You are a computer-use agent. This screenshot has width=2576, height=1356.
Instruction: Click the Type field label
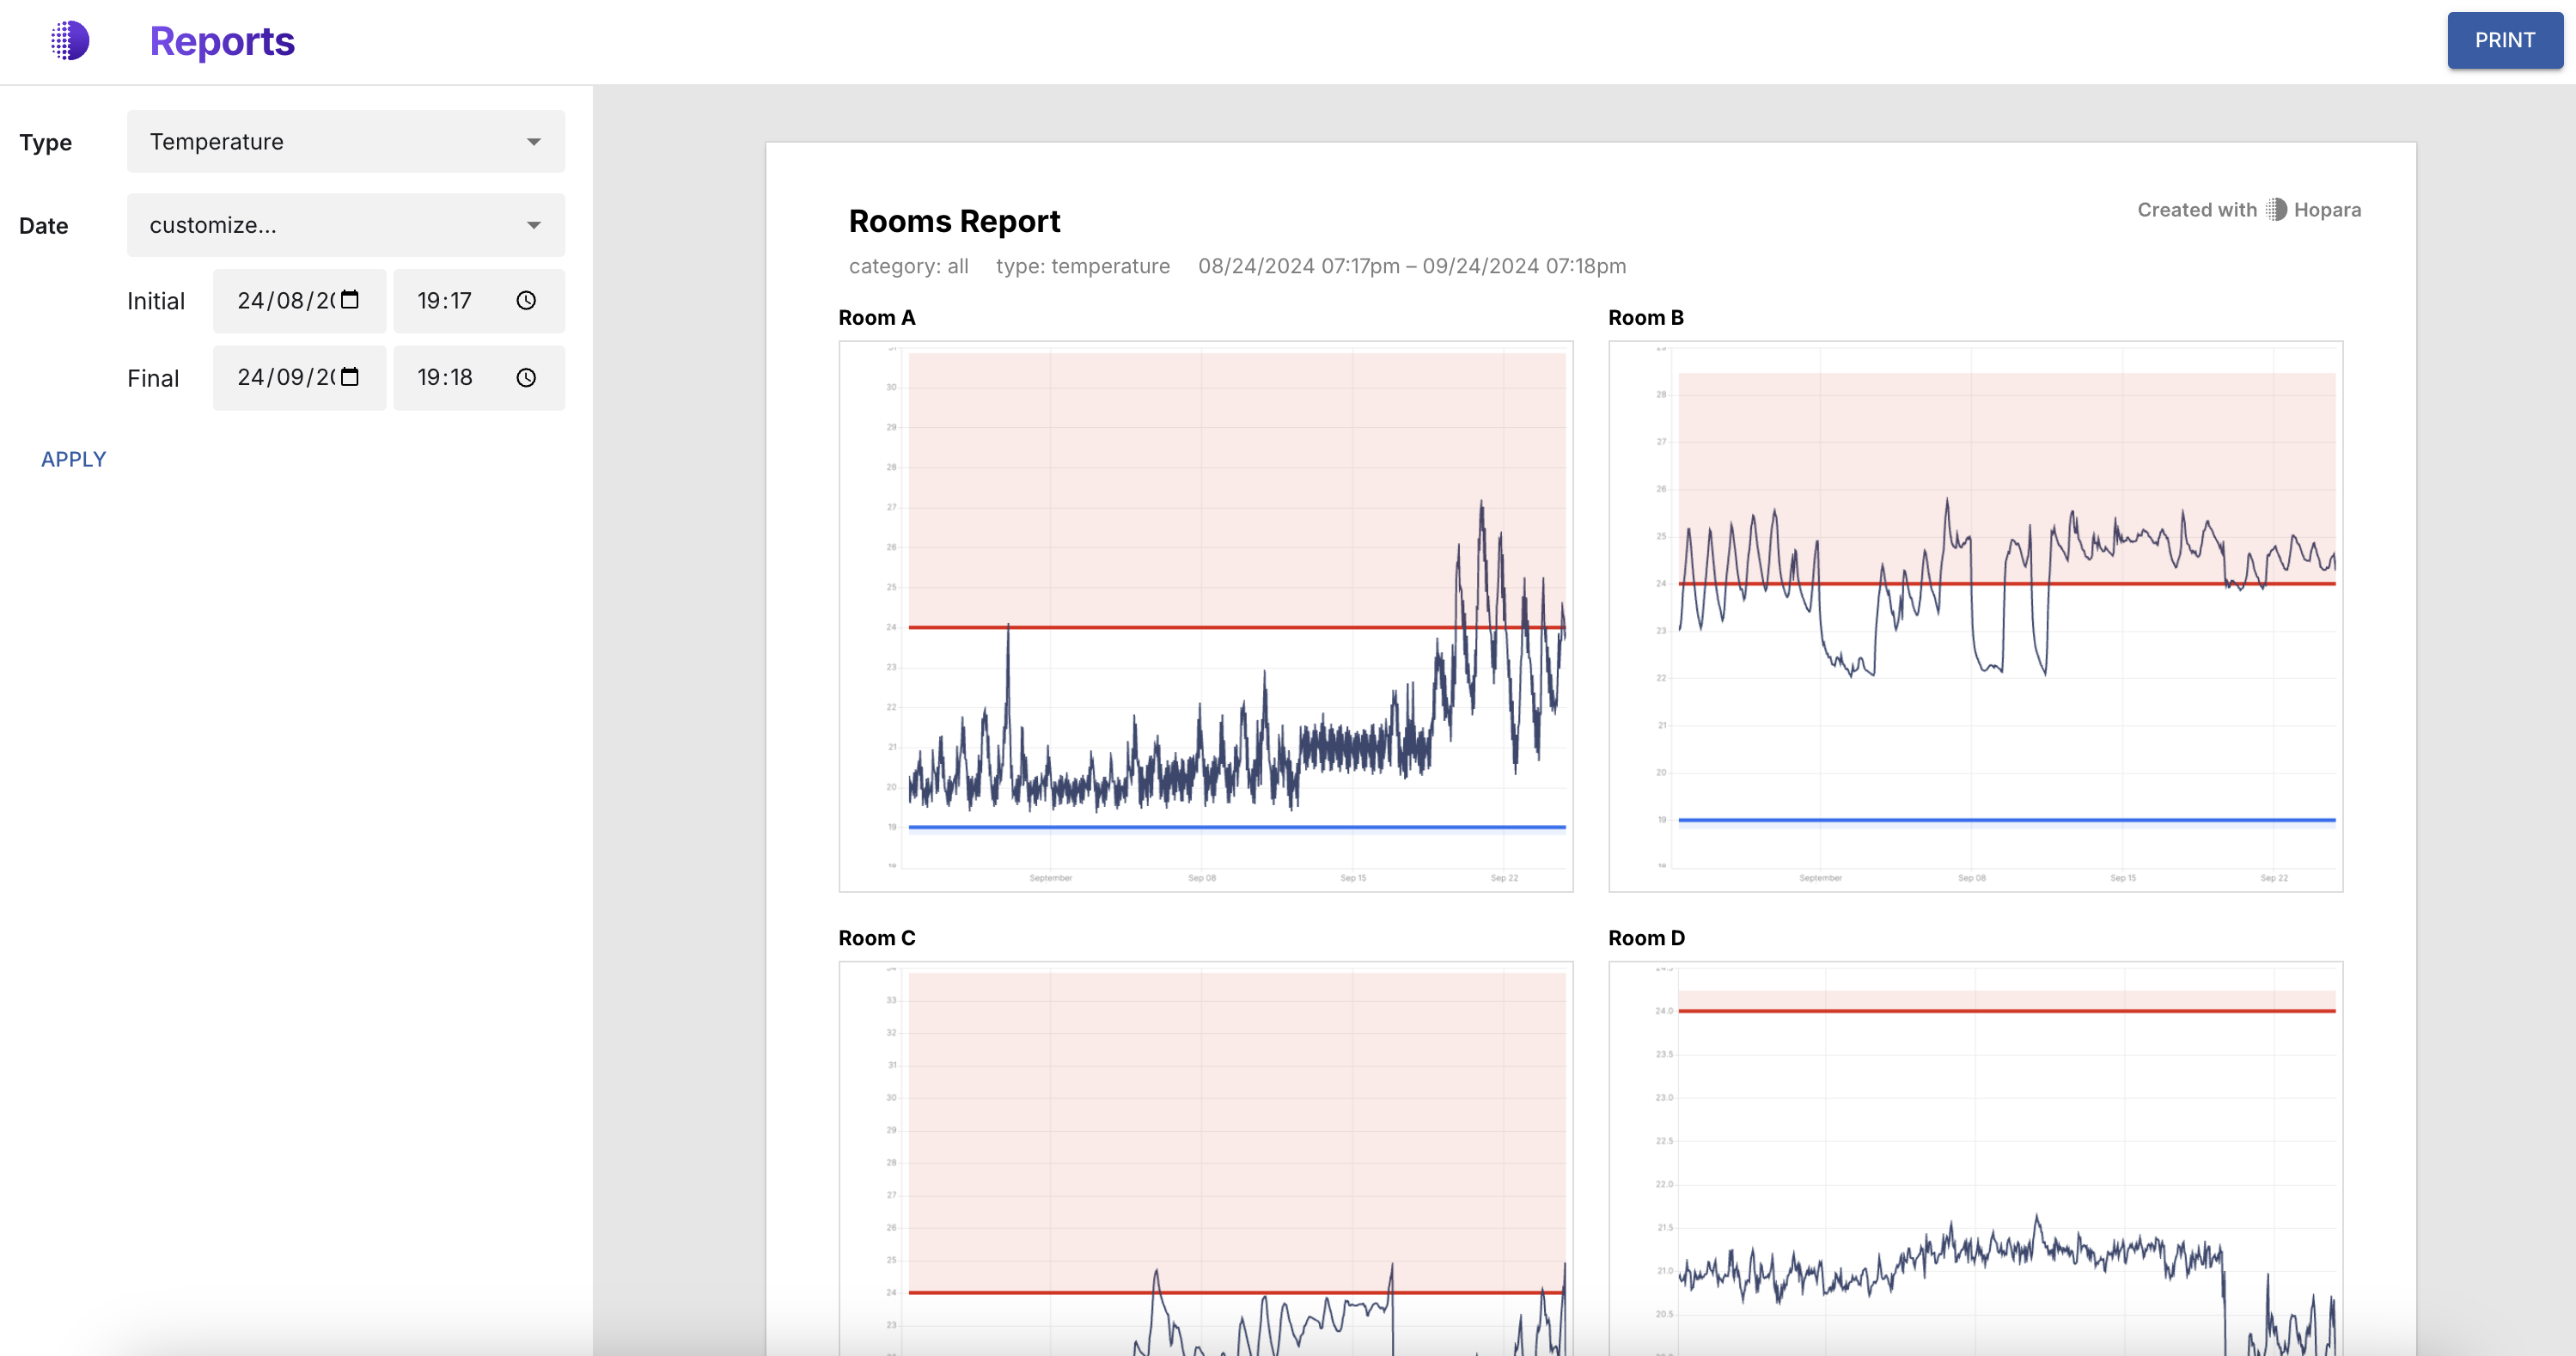45,142
